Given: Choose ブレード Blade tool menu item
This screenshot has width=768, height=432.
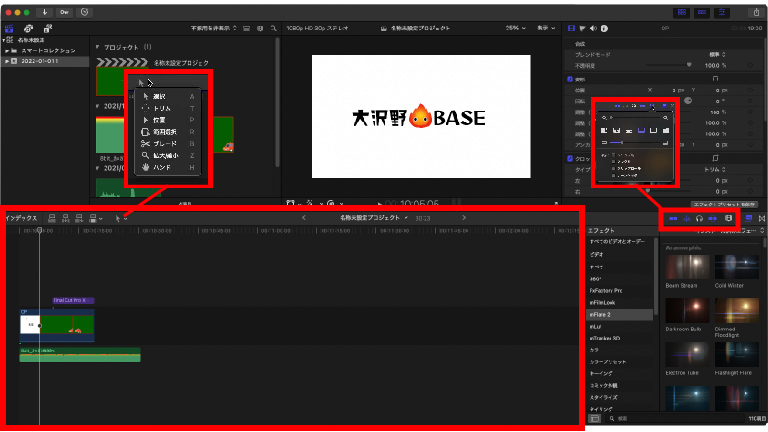Looking at the screenshot, I should pyautogui.click(x=168, y=144).
